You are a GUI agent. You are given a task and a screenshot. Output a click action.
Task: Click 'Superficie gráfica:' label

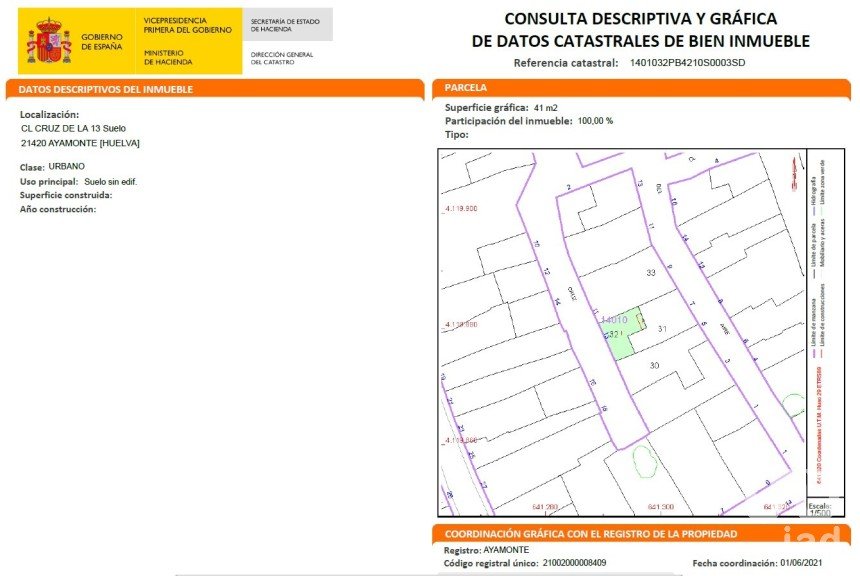(486, 108)
